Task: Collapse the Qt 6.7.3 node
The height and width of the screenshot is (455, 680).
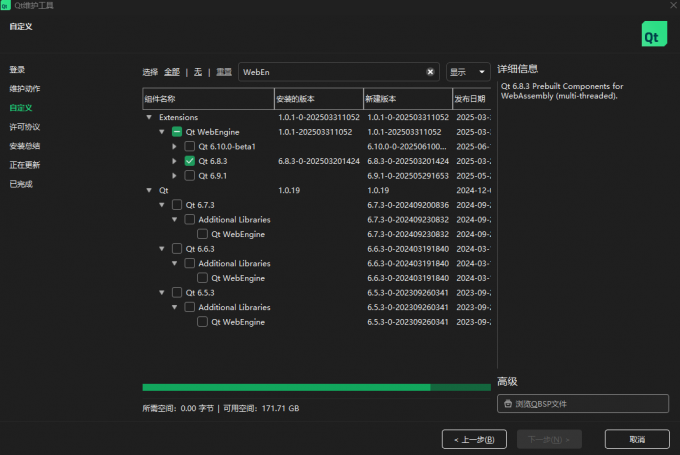Action: pyautogui.click(x=162, y=205)
